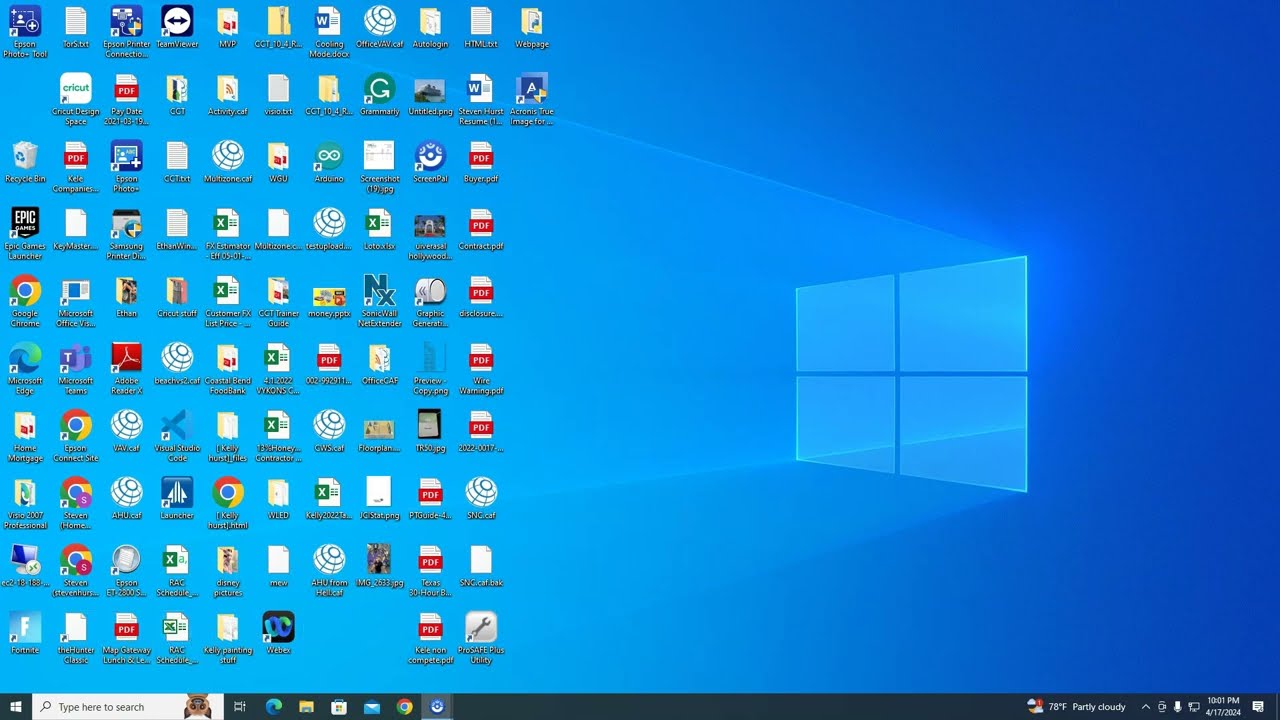
Task: Select the theHunter Classic icon
Action: click(x=76, y=638)
